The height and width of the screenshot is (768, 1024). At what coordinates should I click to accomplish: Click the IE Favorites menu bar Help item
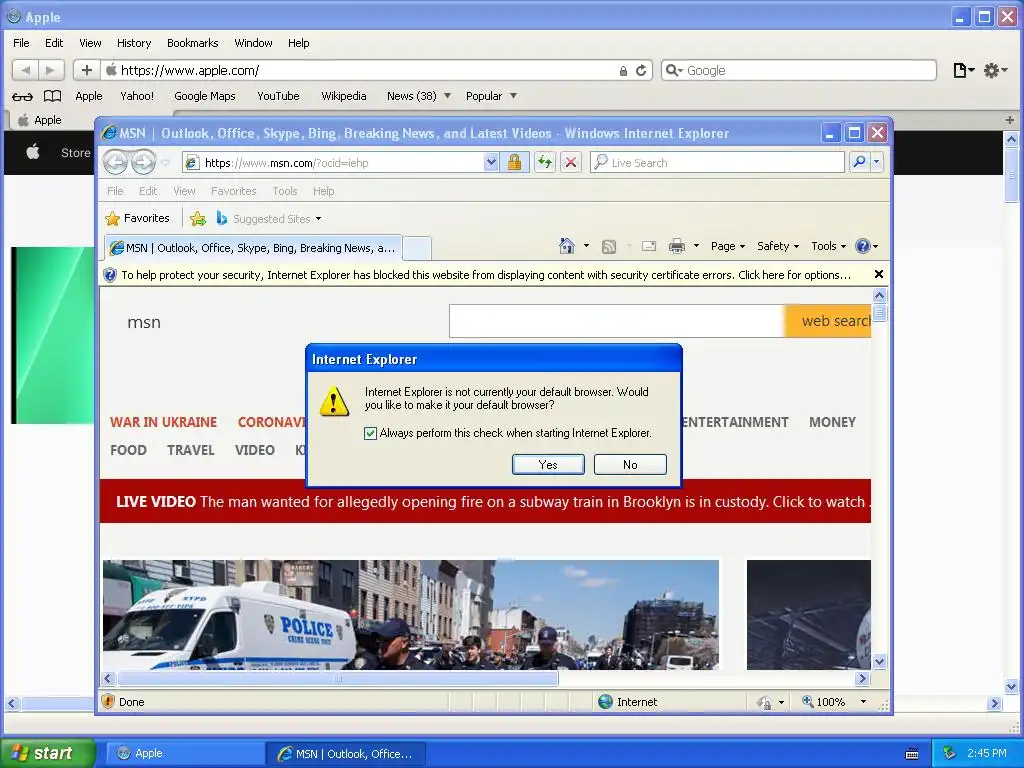click(323, 191)
